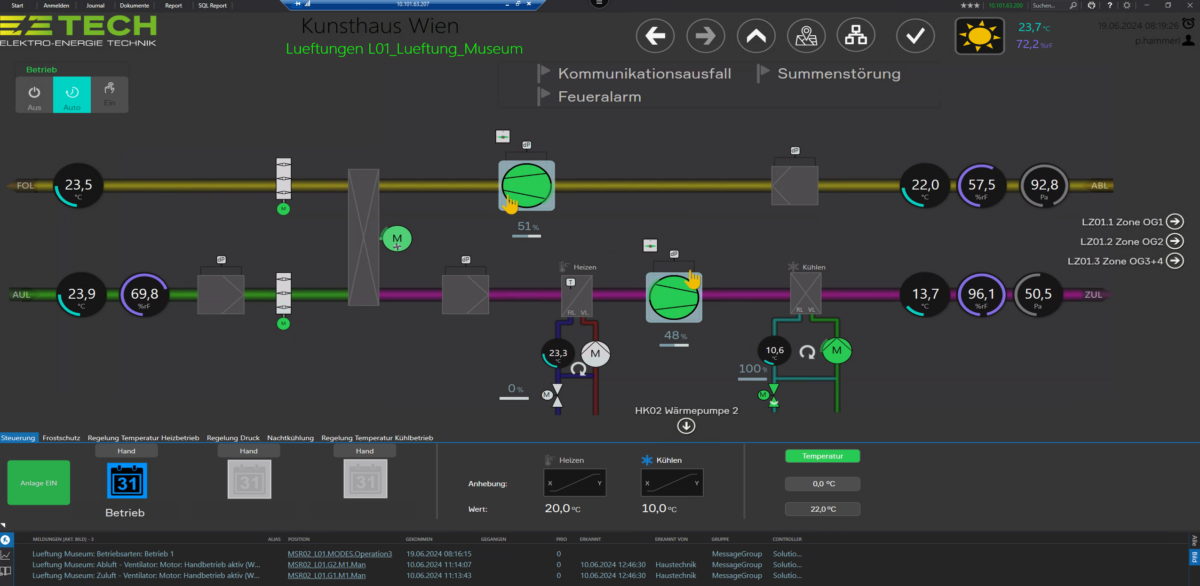Open the MSR02_L01.MODES.Operation3 position link
Viewport: 1200px width, 586px height.
(339, 553)
